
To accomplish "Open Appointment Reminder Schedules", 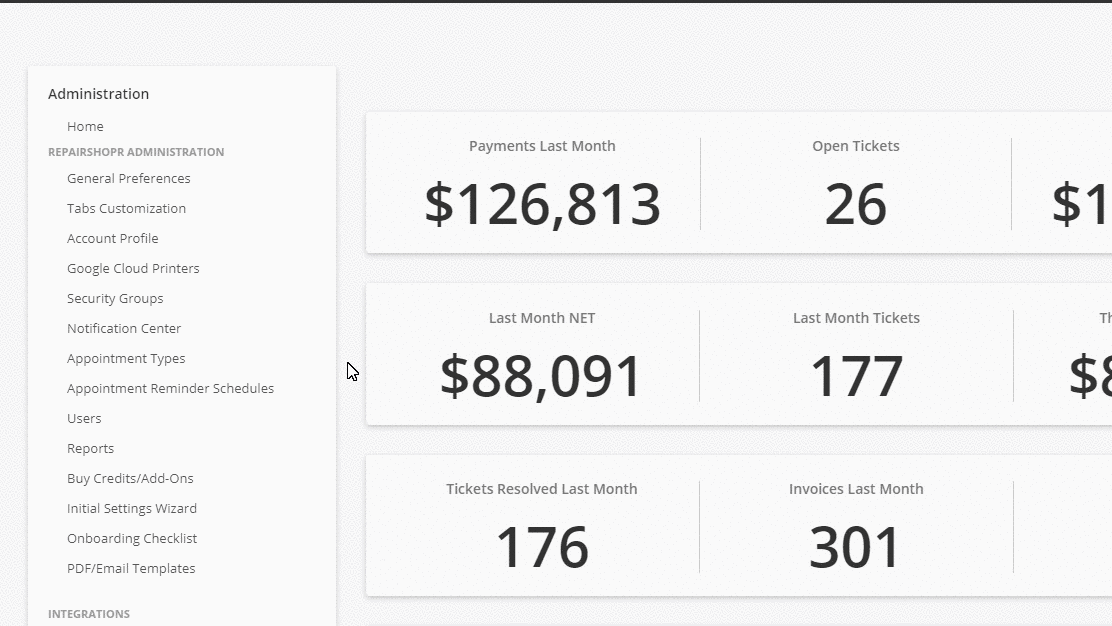I will click(x=170, y=388).
